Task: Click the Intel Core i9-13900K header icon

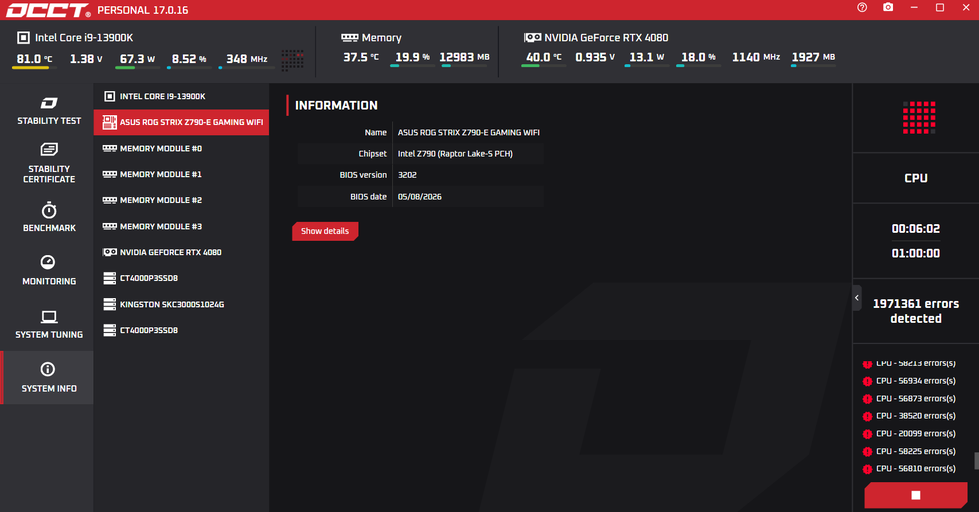Action: click(x=23, y=37)
